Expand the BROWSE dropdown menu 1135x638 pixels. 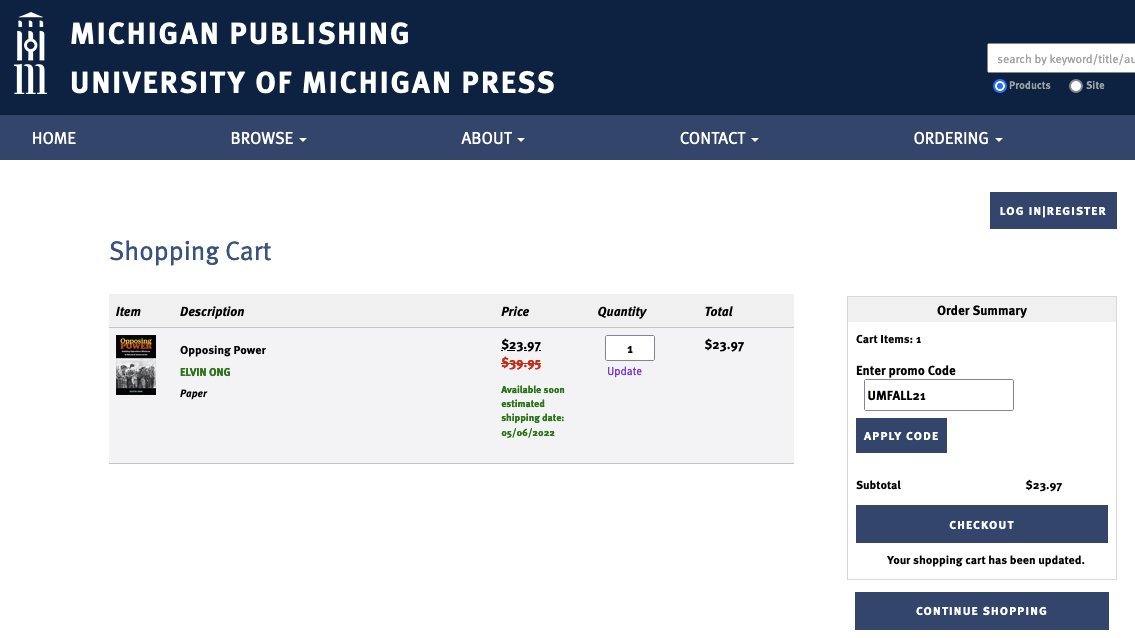pos(269,138)
